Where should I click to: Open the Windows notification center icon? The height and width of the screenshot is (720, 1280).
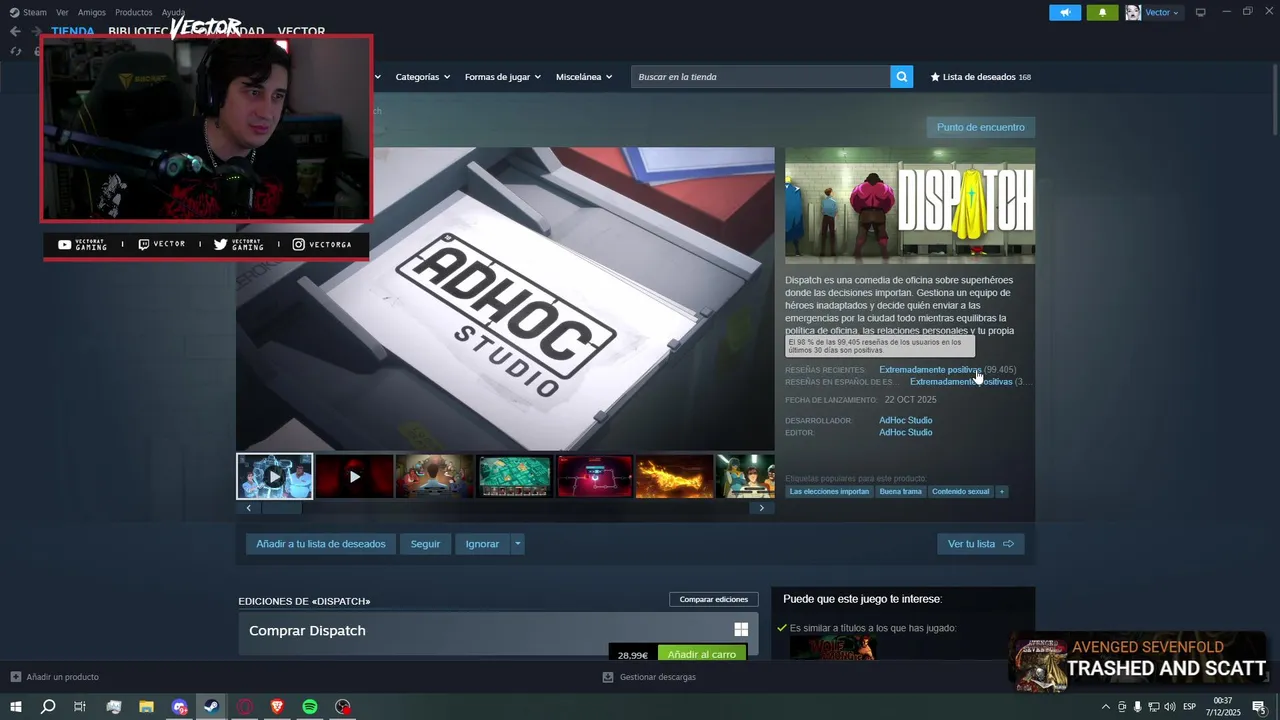coord(1260,707)
